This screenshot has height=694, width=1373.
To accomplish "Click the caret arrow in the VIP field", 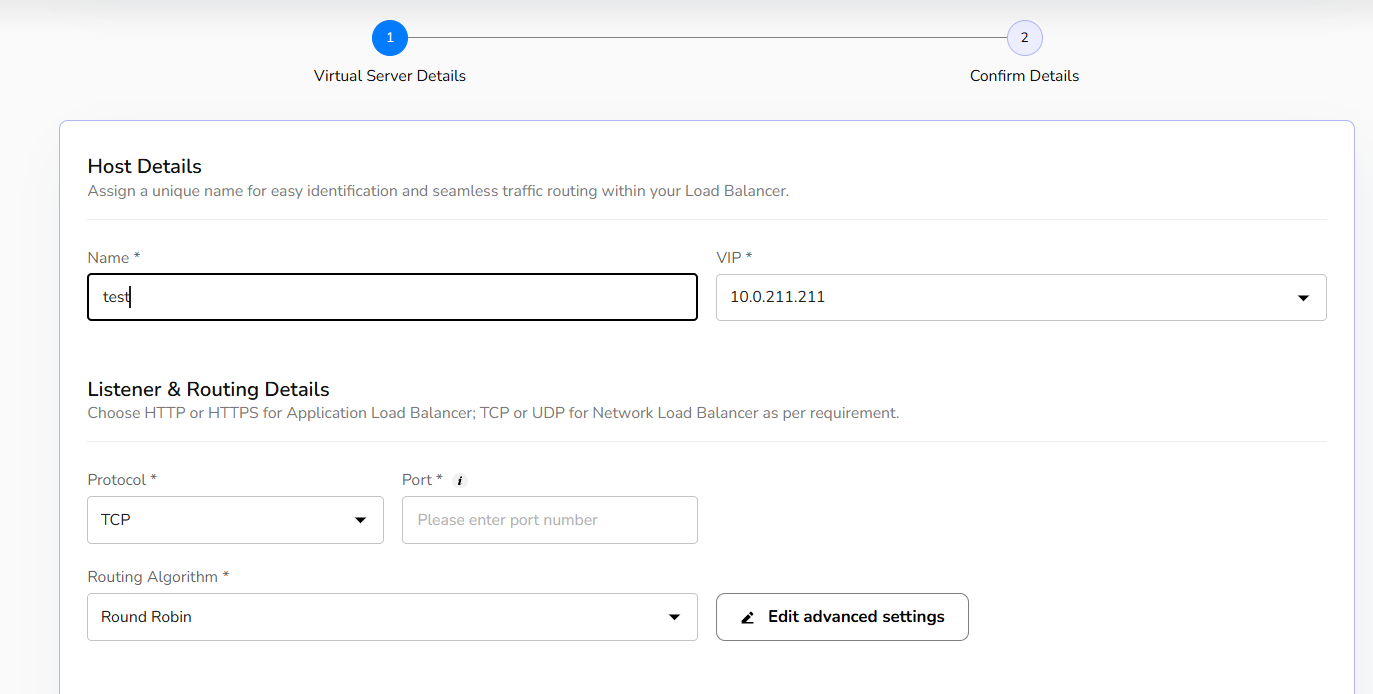I will (1303, 298).
